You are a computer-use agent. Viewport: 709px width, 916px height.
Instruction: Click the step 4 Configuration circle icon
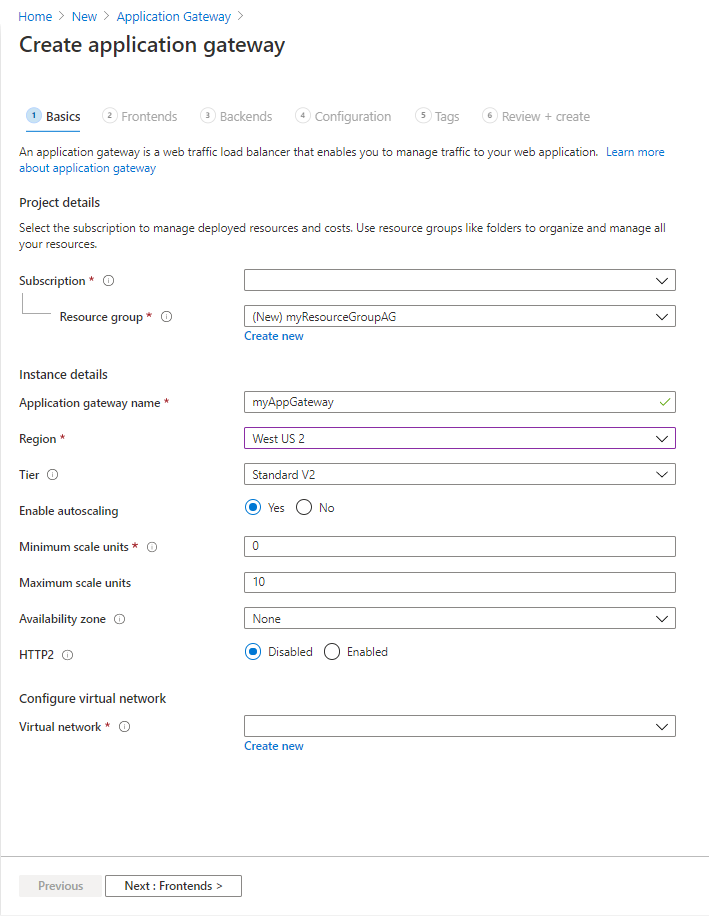[303, 115]
